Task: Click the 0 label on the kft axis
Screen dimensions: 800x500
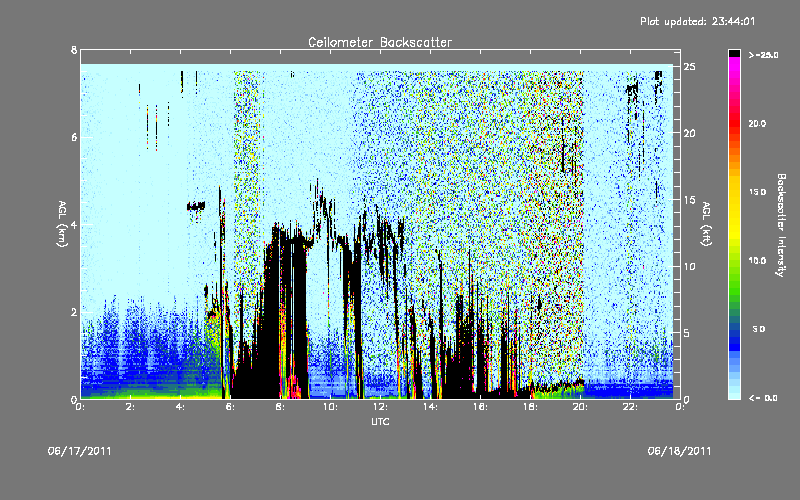Action: coord(687,399)
